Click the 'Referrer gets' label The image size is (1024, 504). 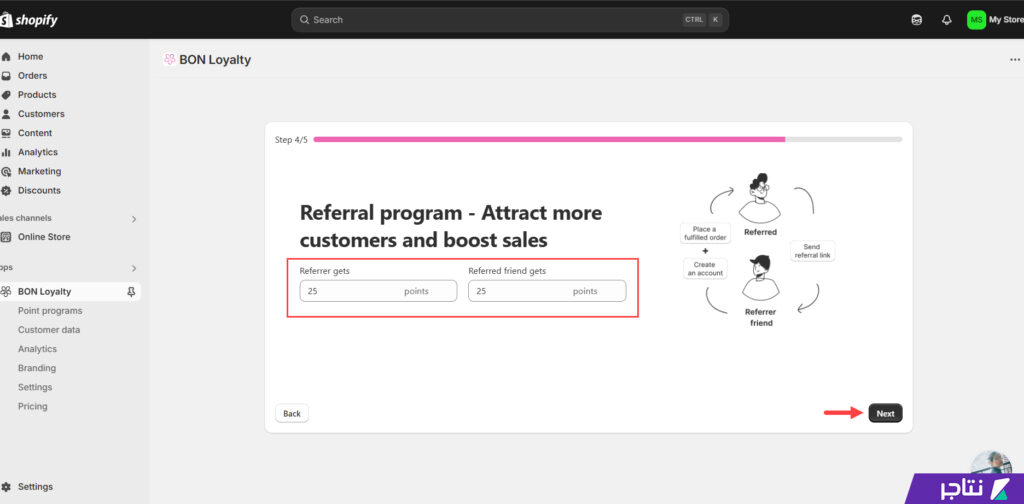coord(325,271)
